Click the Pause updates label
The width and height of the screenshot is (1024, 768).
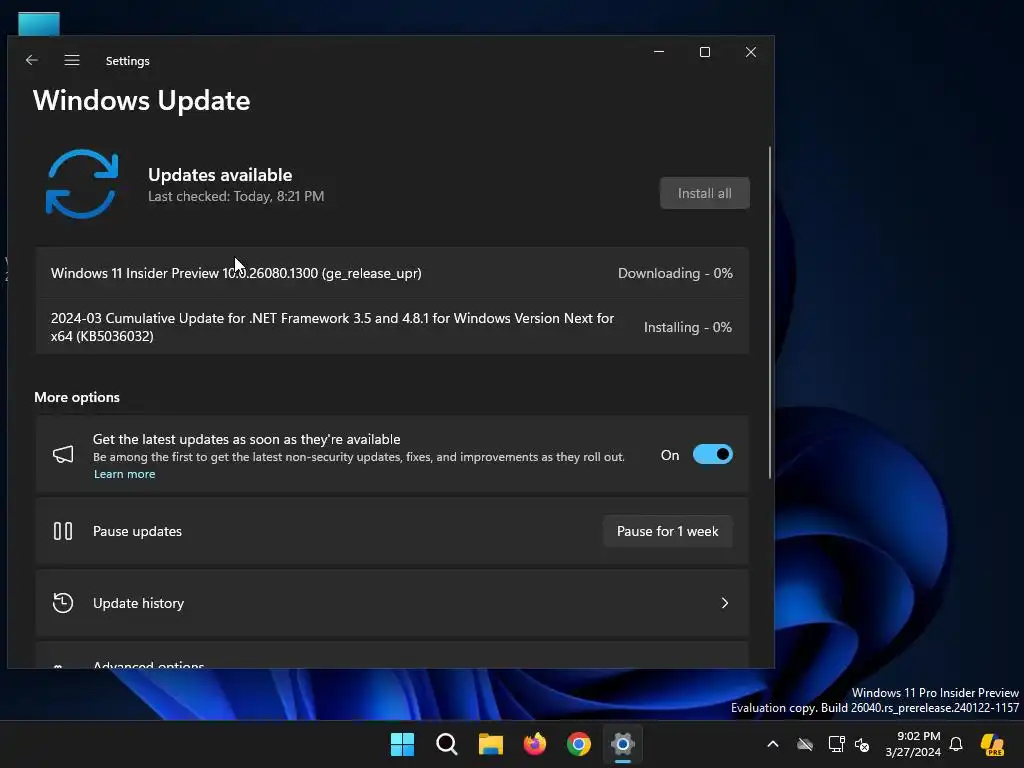137,531
